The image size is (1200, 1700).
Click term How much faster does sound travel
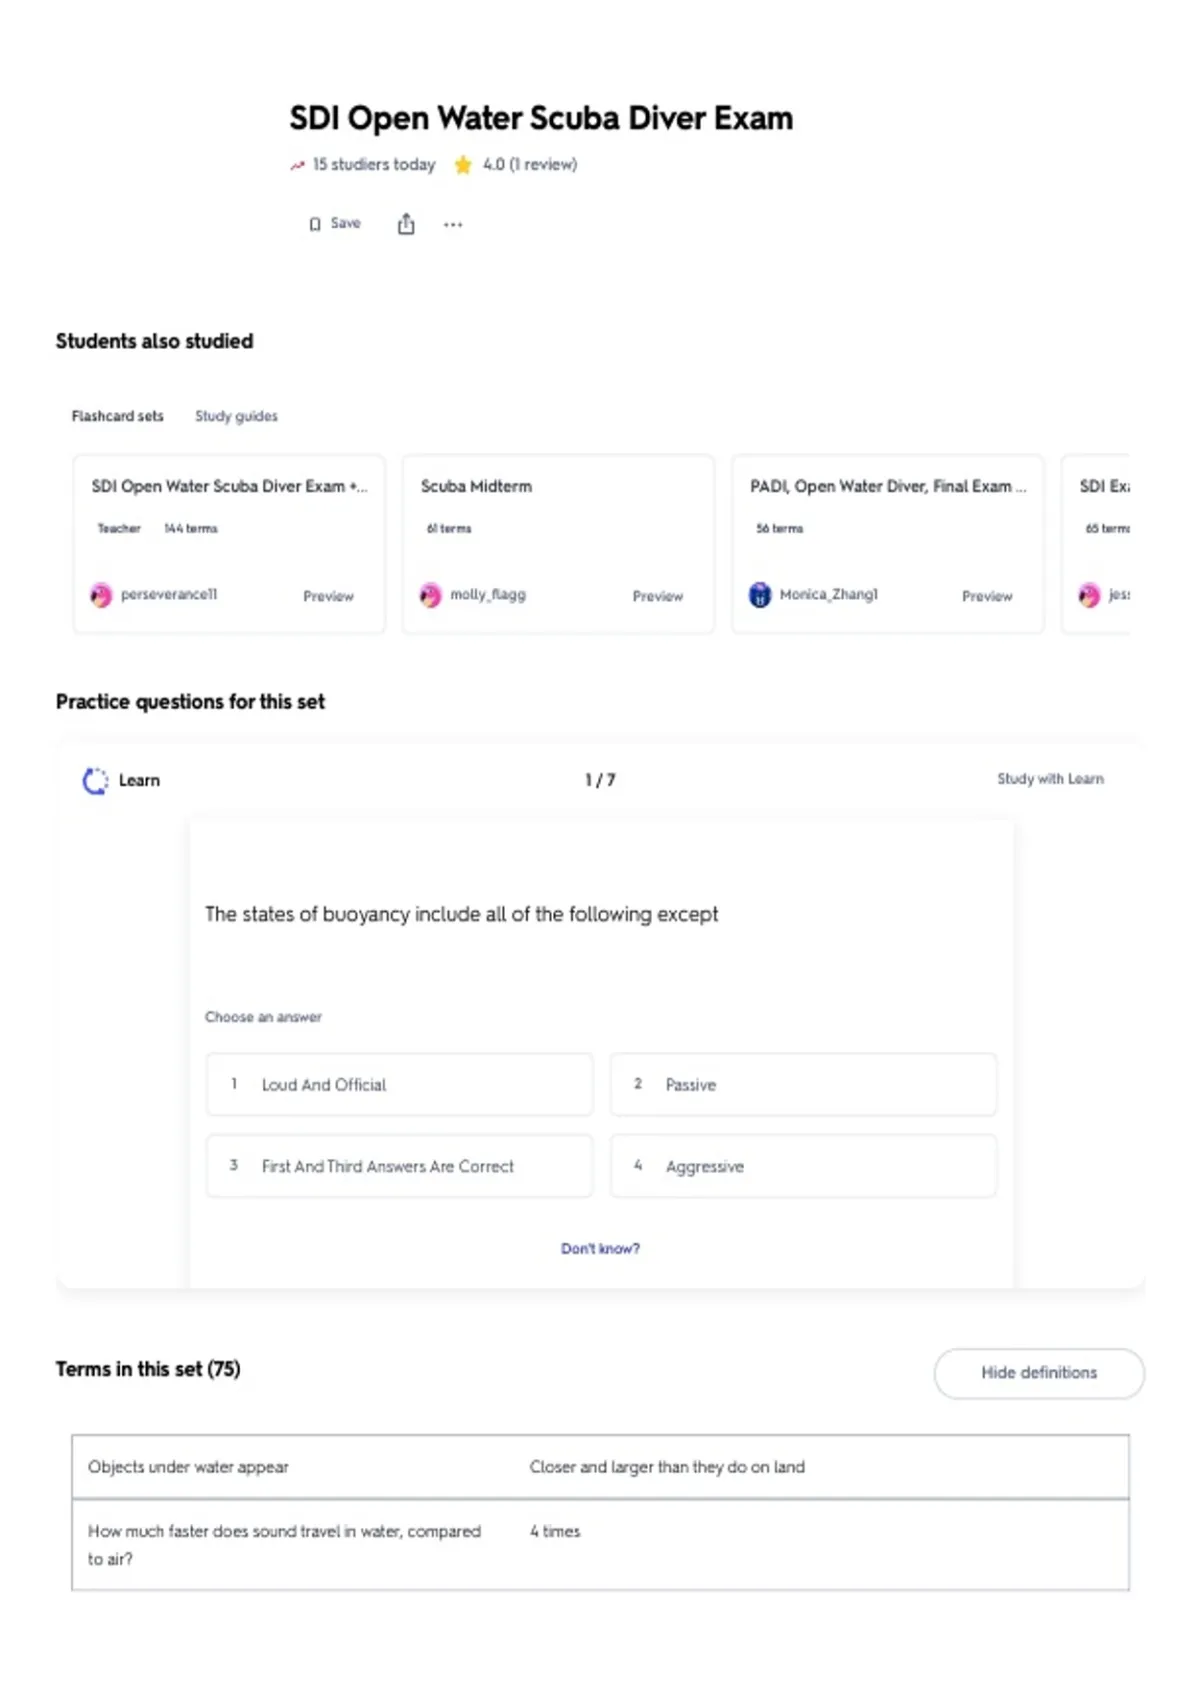(x=284, y=1545)
